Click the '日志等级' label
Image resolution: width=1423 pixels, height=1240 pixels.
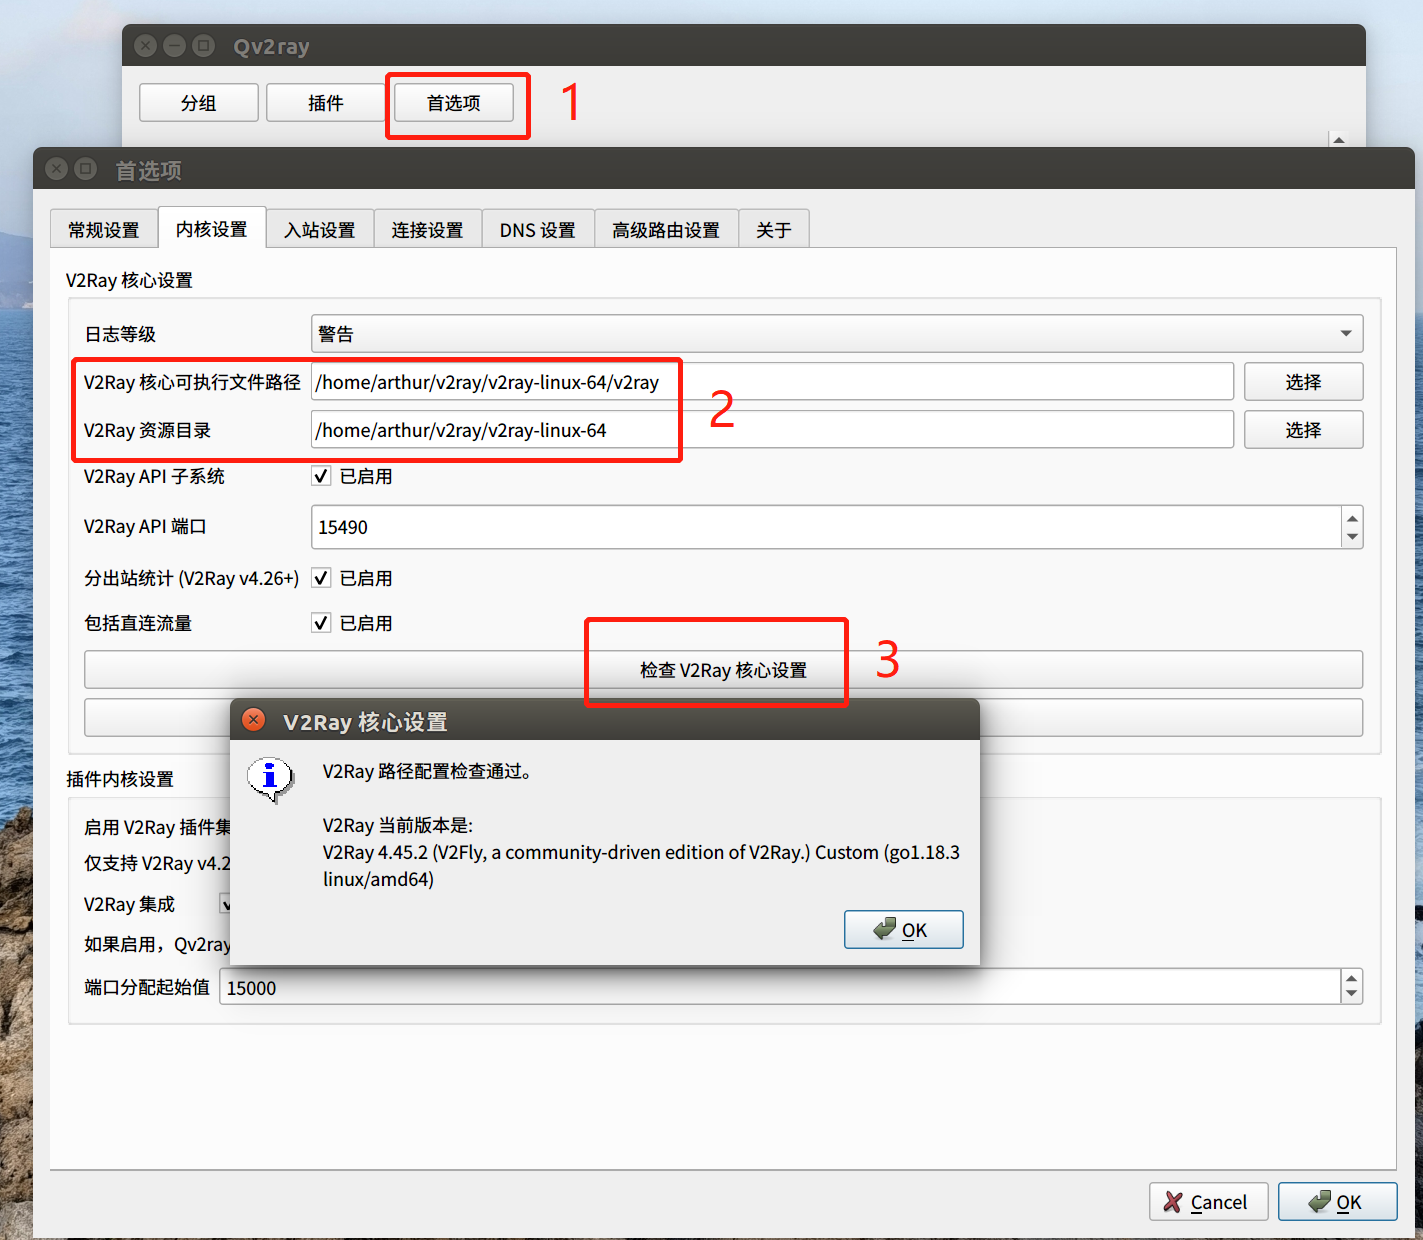click(120, 333)
